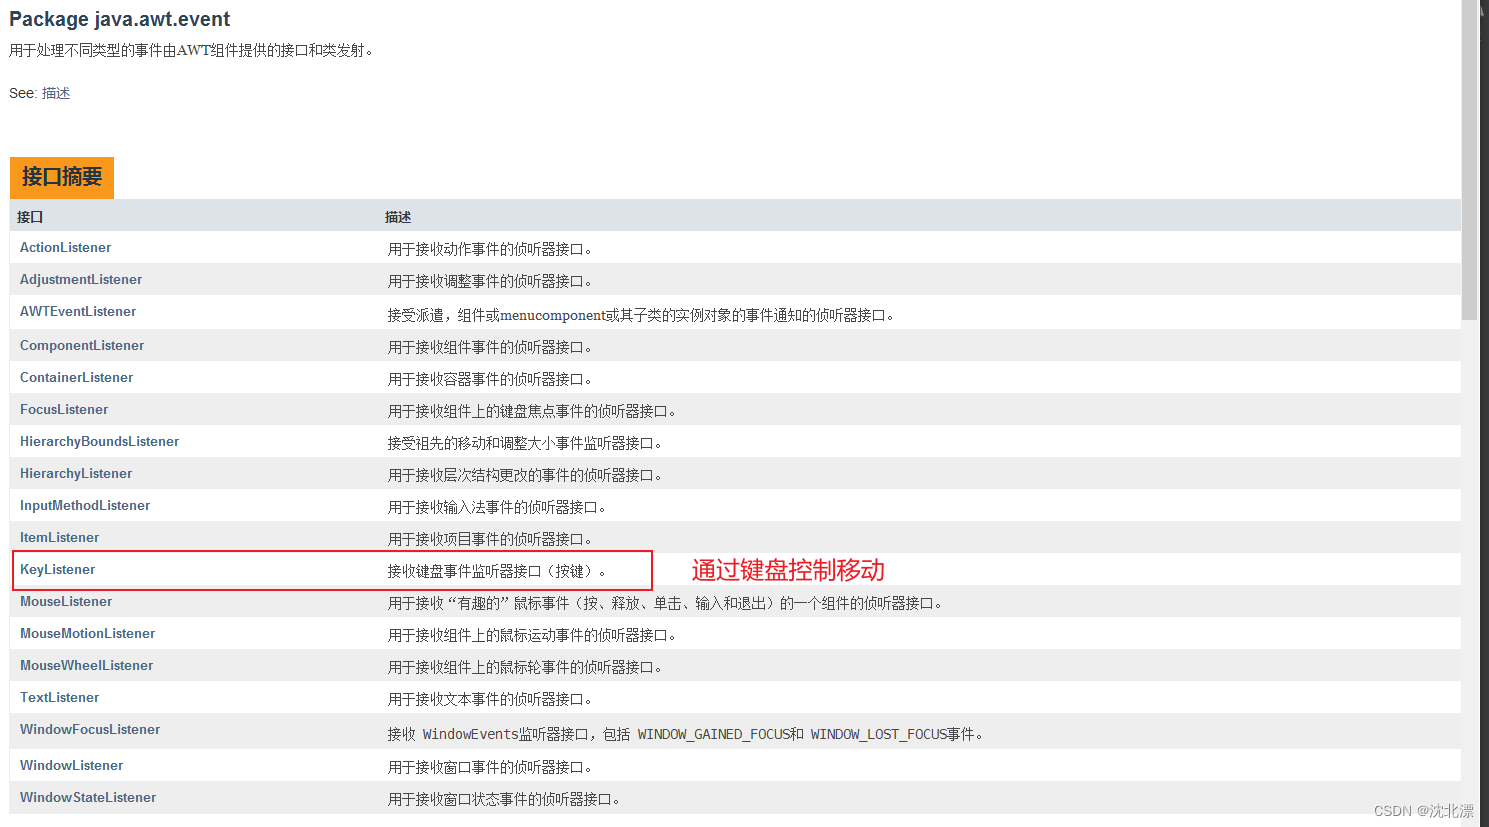
Task: Open the ComponentListener interface page
Action: click(81, 345)
